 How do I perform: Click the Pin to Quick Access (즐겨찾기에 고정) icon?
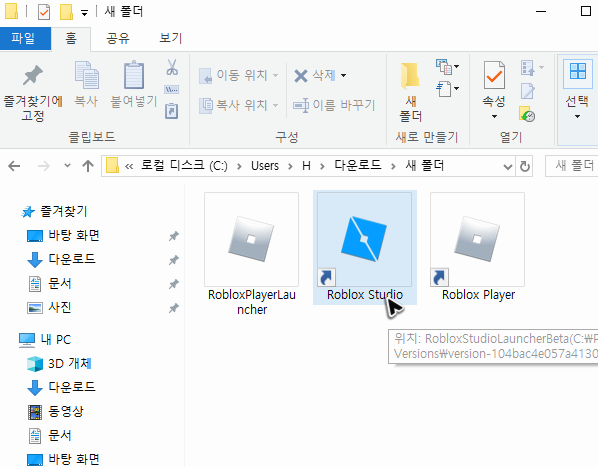(x=33, y=75)
